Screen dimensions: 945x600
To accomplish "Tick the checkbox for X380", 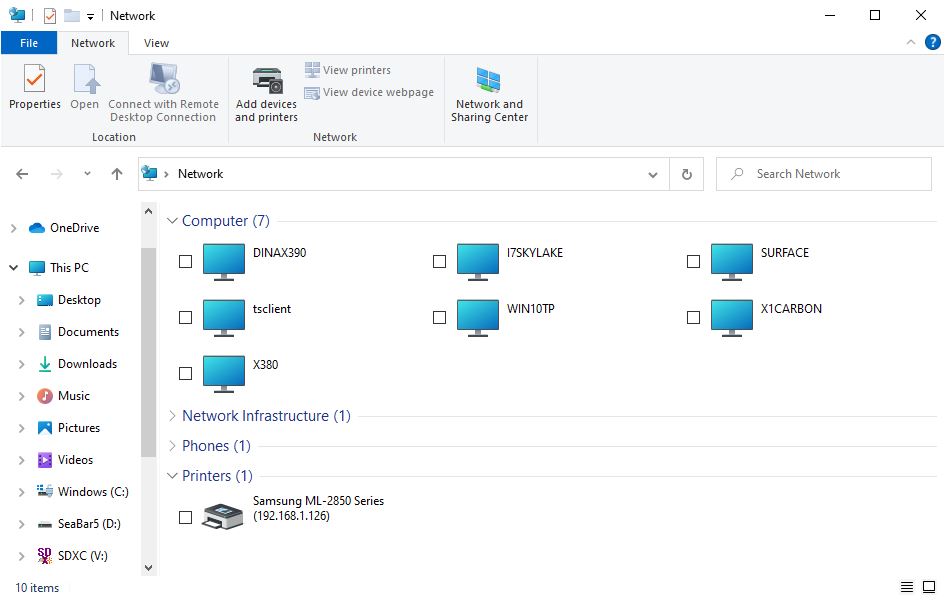I will (x=186, y=373).
